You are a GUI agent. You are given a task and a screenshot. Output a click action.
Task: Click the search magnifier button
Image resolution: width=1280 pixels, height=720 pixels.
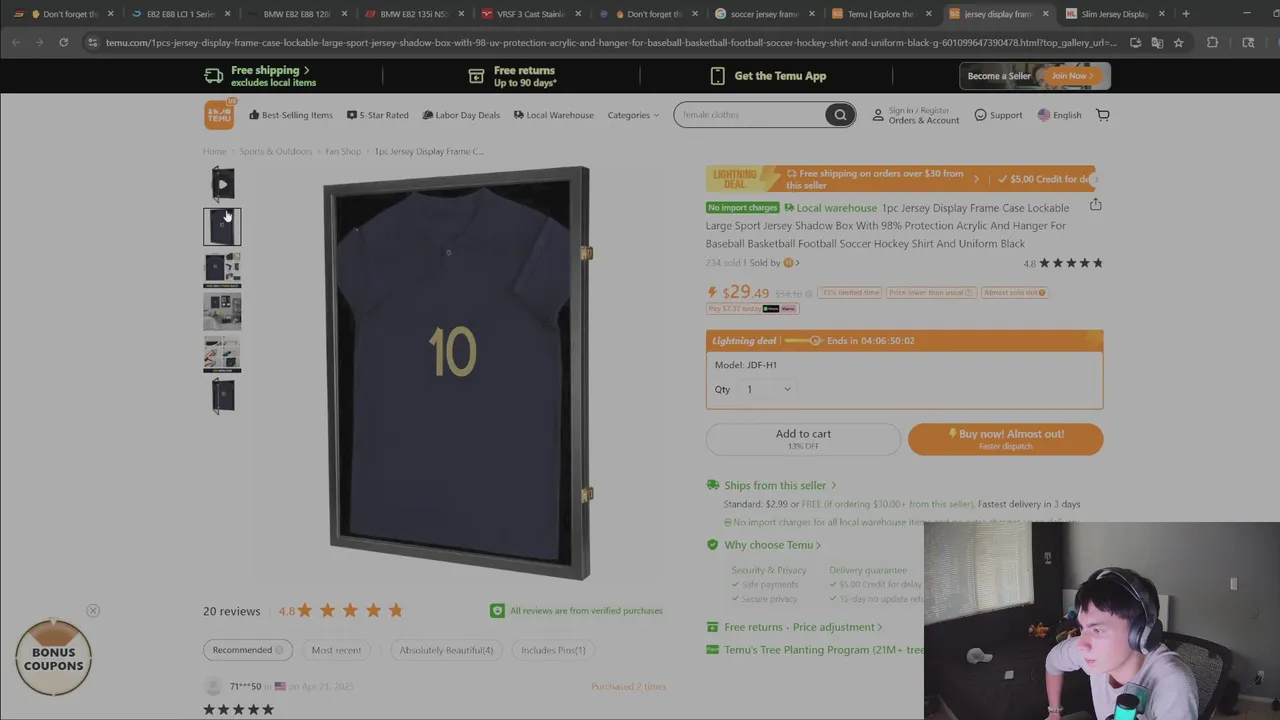click(840, 115)
